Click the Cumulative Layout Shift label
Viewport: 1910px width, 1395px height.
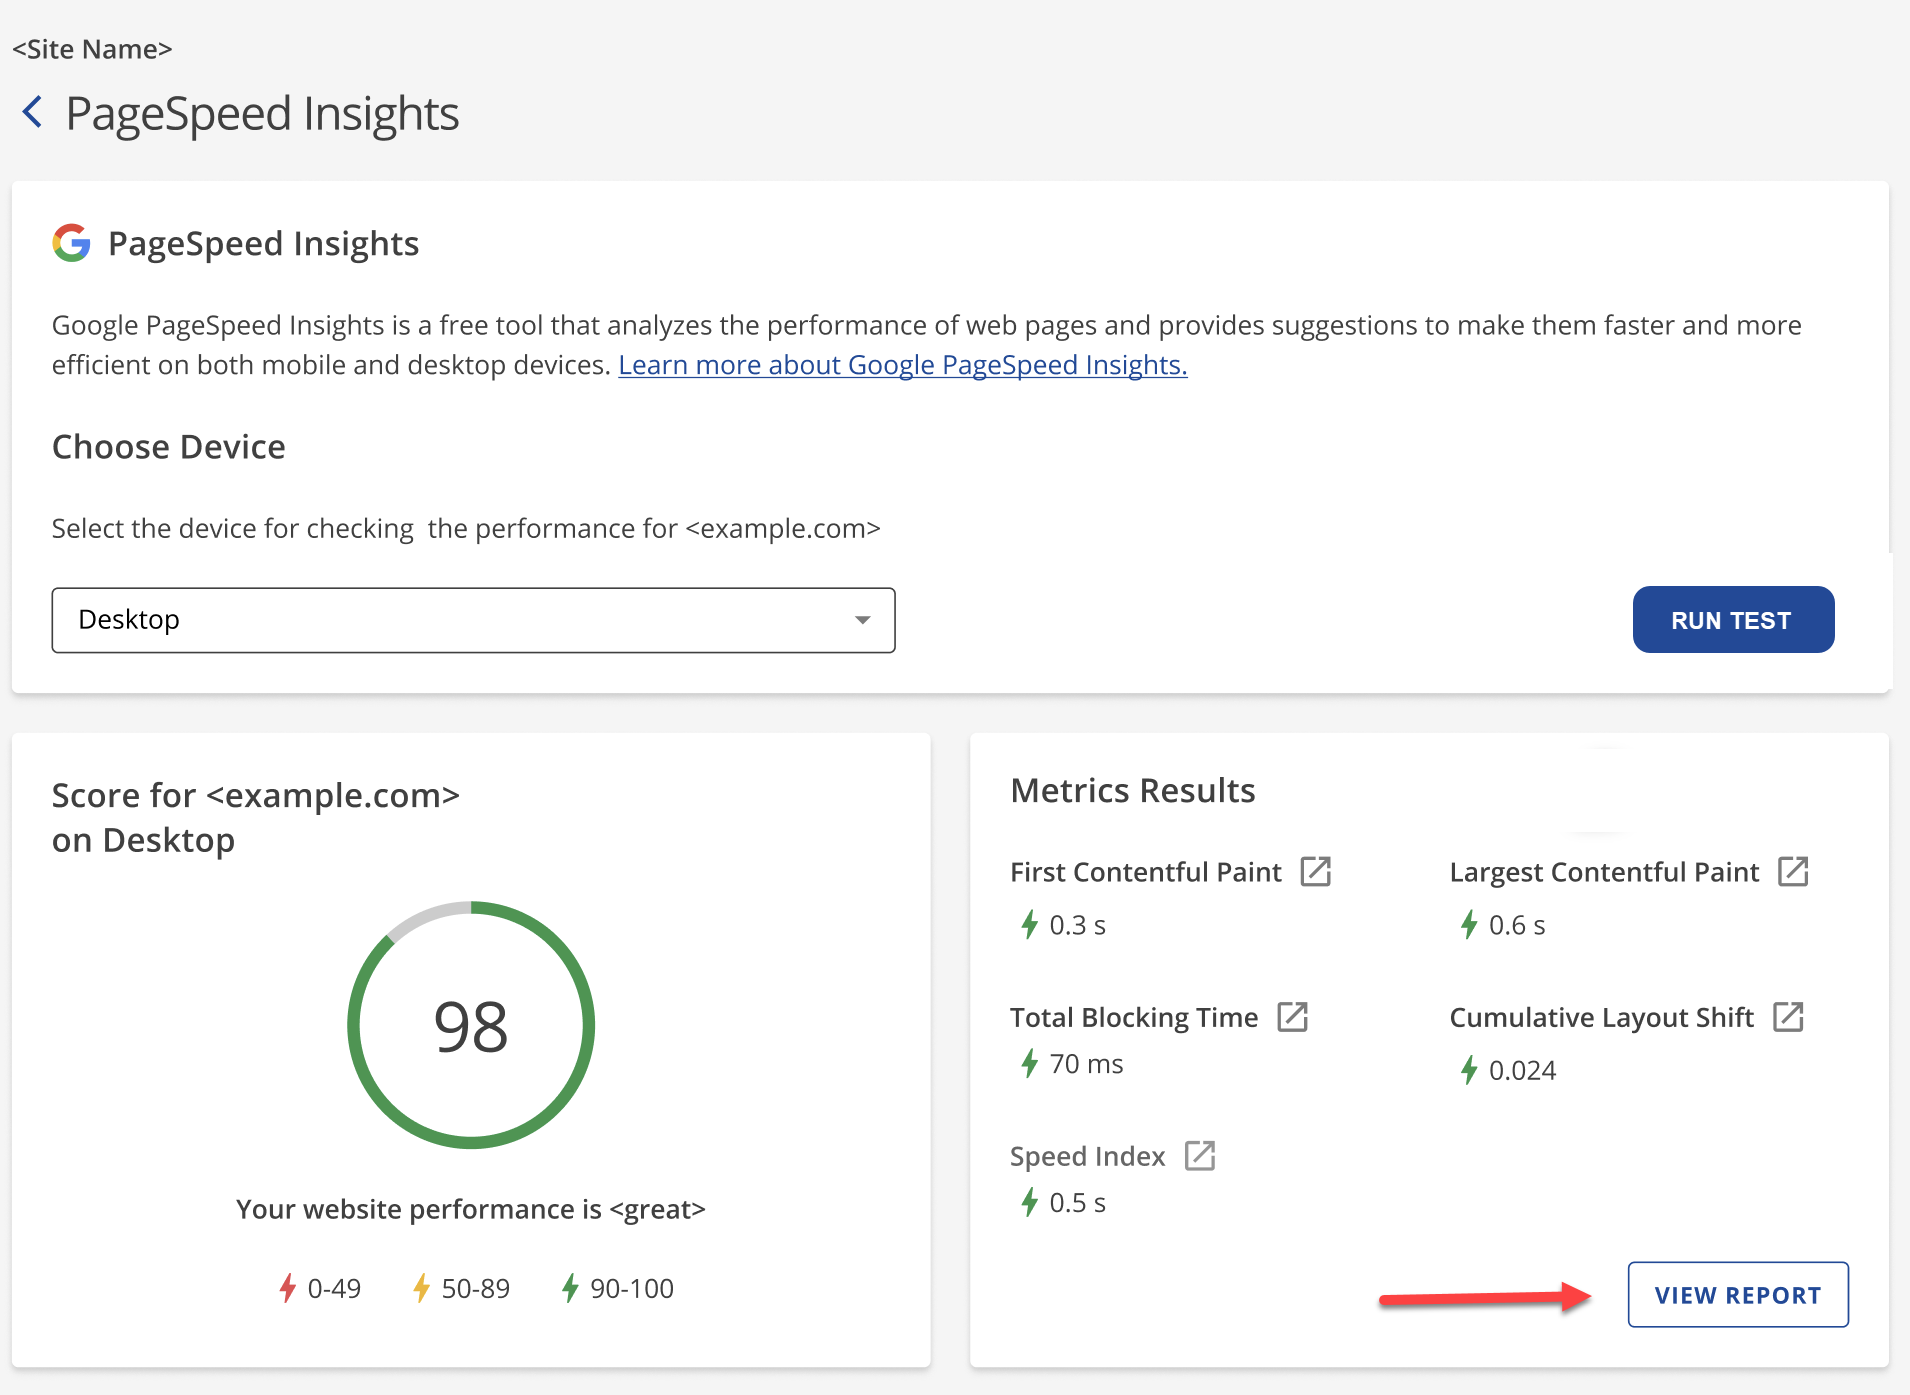click(x=1602, y=1017)
